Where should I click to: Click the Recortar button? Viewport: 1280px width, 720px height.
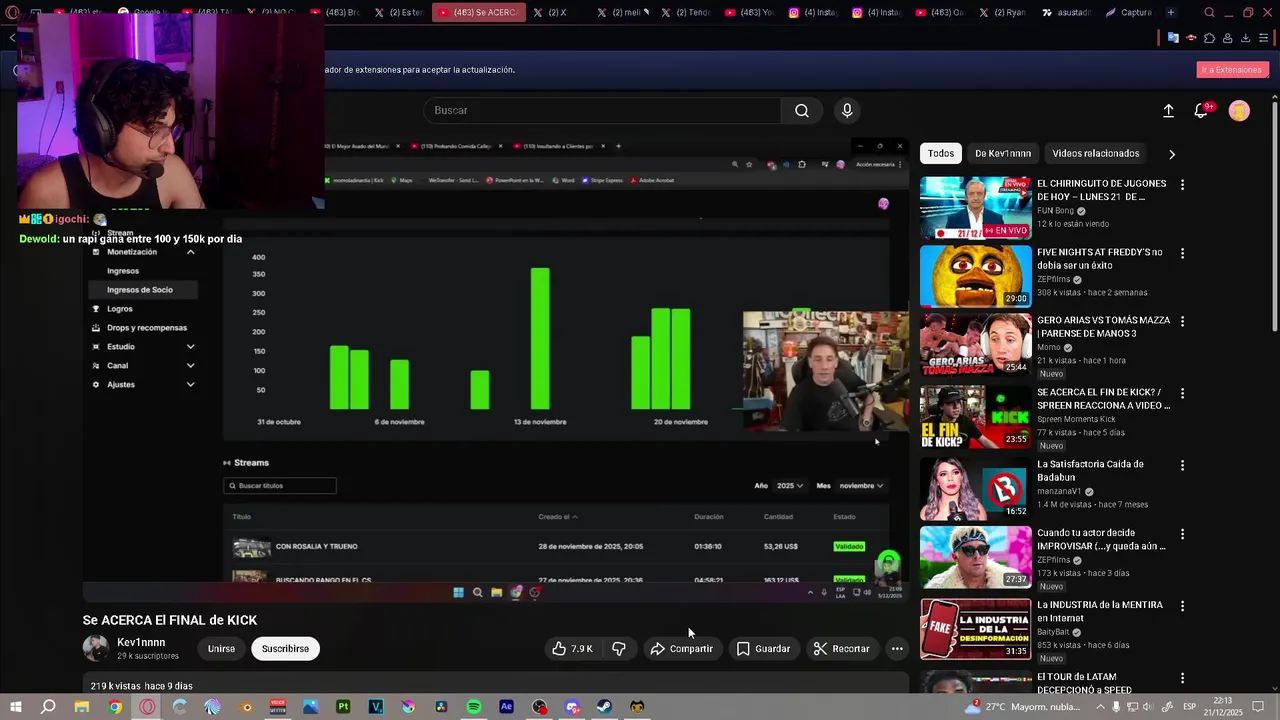coord(841,649)
